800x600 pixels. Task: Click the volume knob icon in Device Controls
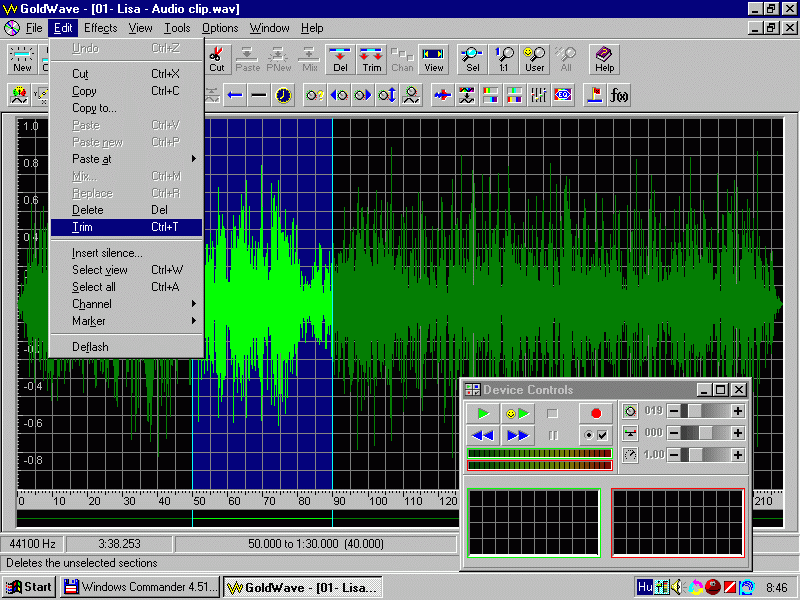[x=630, y=411]
